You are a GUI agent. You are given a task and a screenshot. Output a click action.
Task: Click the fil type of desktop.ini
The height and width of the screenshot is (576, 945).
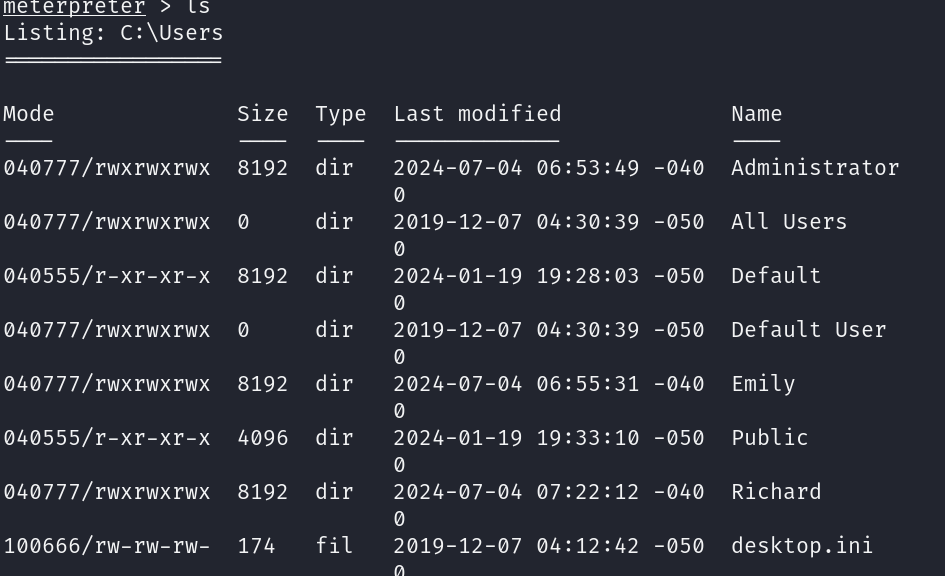(x=334, y=546)
